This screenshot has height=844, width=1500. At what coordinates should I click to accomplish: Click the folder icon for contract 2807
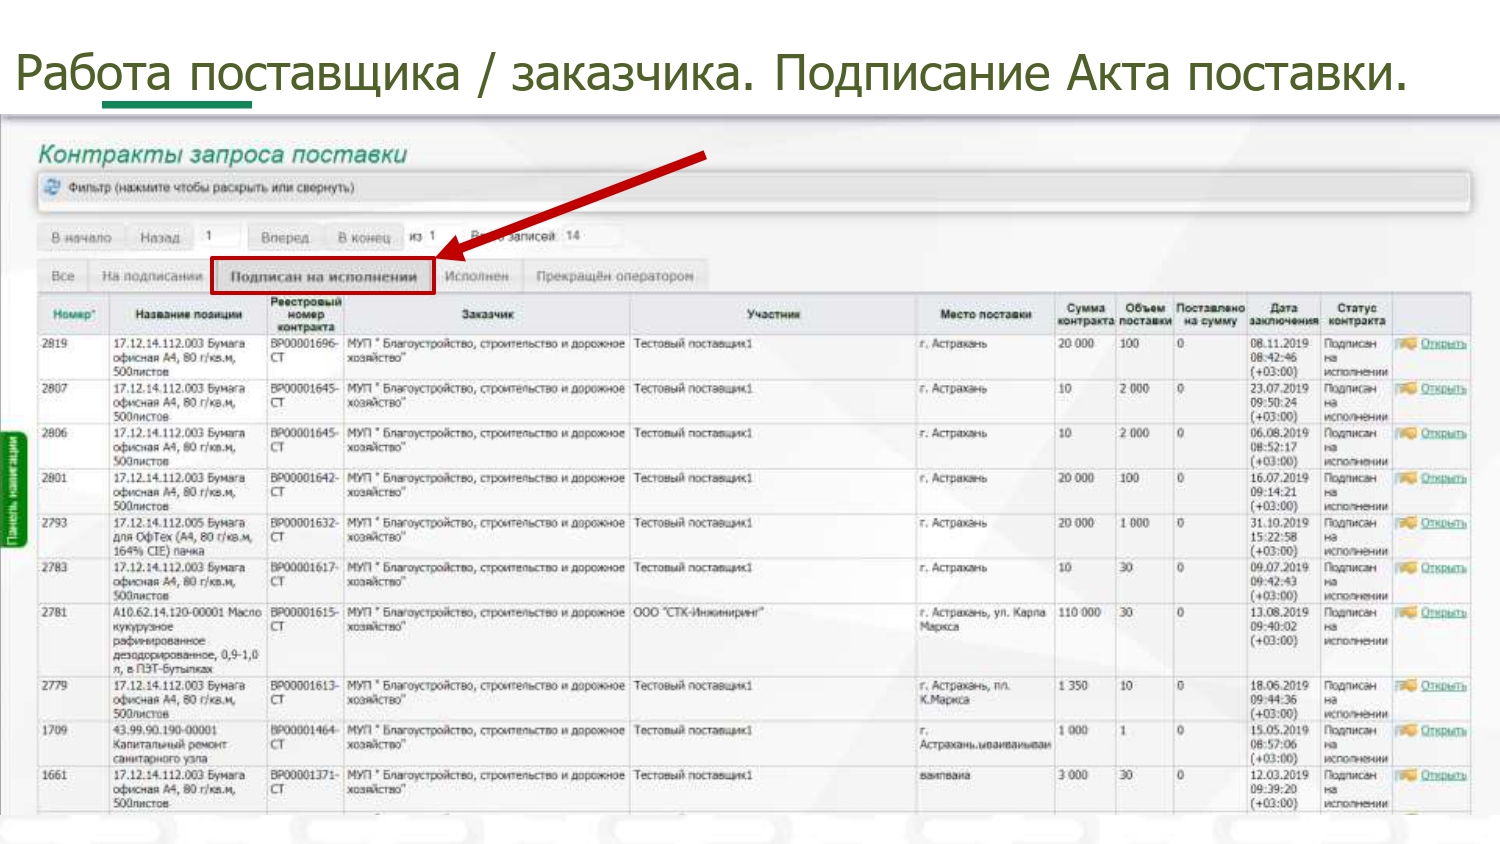click(1407, 389)
